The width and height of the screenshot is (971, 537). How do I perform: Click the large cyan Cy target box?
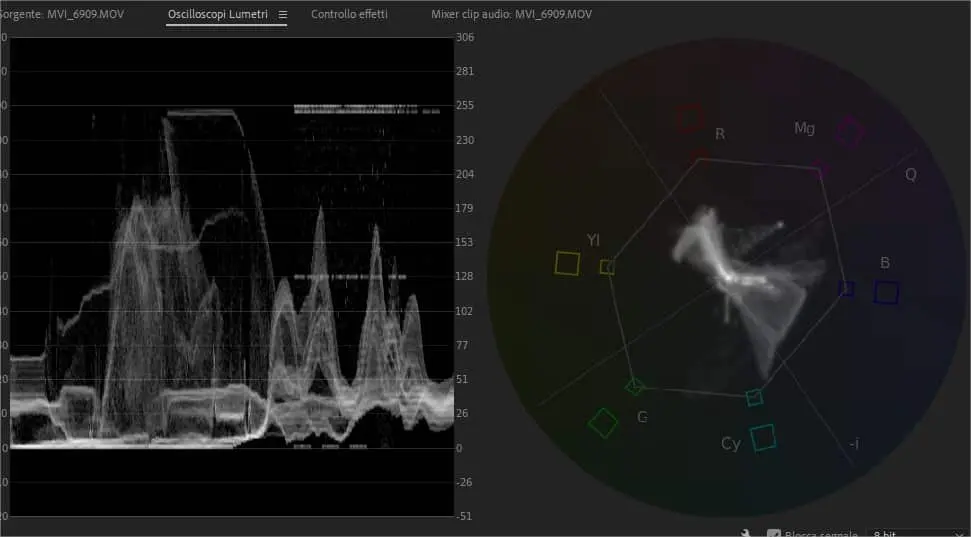[763, 437]
